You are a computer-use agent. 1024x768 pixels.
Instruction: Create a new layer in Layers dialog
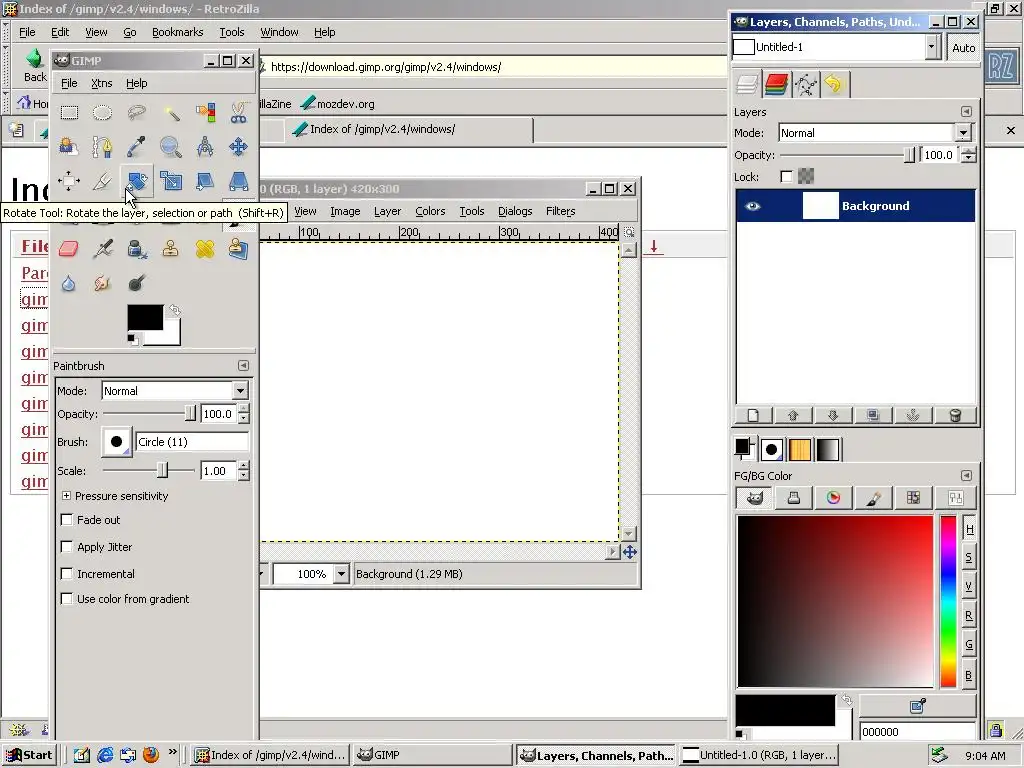tap(754, 415)
